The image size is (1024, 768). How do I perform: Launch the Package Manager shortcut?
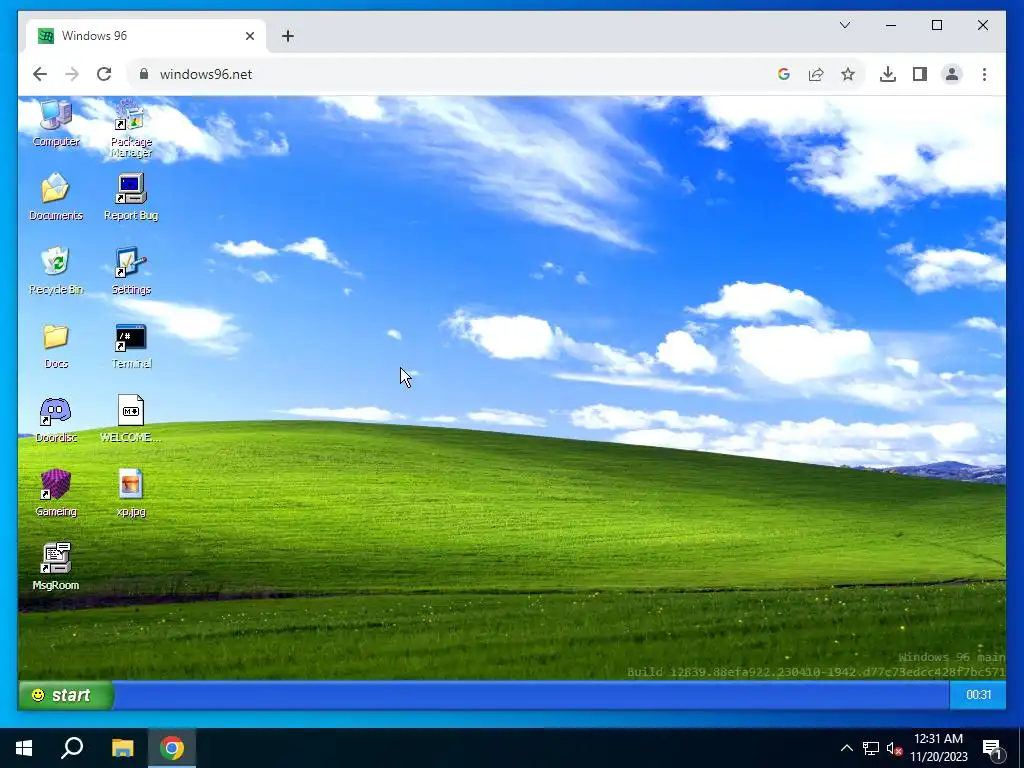[131, 128]
